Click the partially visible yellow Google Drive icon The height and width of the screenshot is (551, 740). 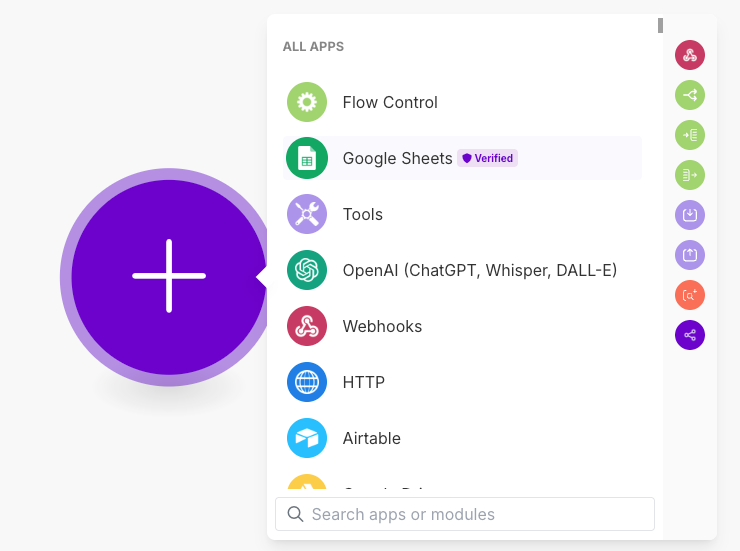tap(307, 482)
